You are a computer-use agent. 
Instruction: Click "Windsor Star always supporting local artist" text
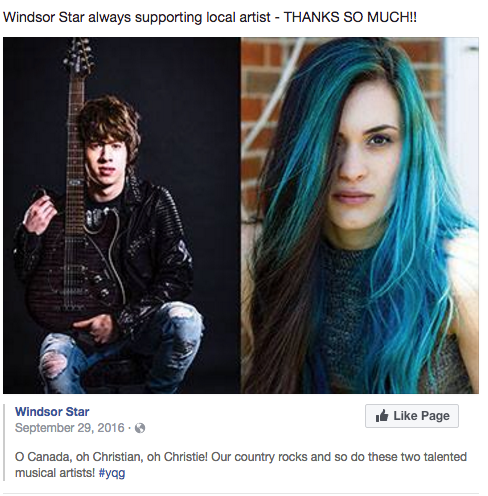[x=137, y=17]
